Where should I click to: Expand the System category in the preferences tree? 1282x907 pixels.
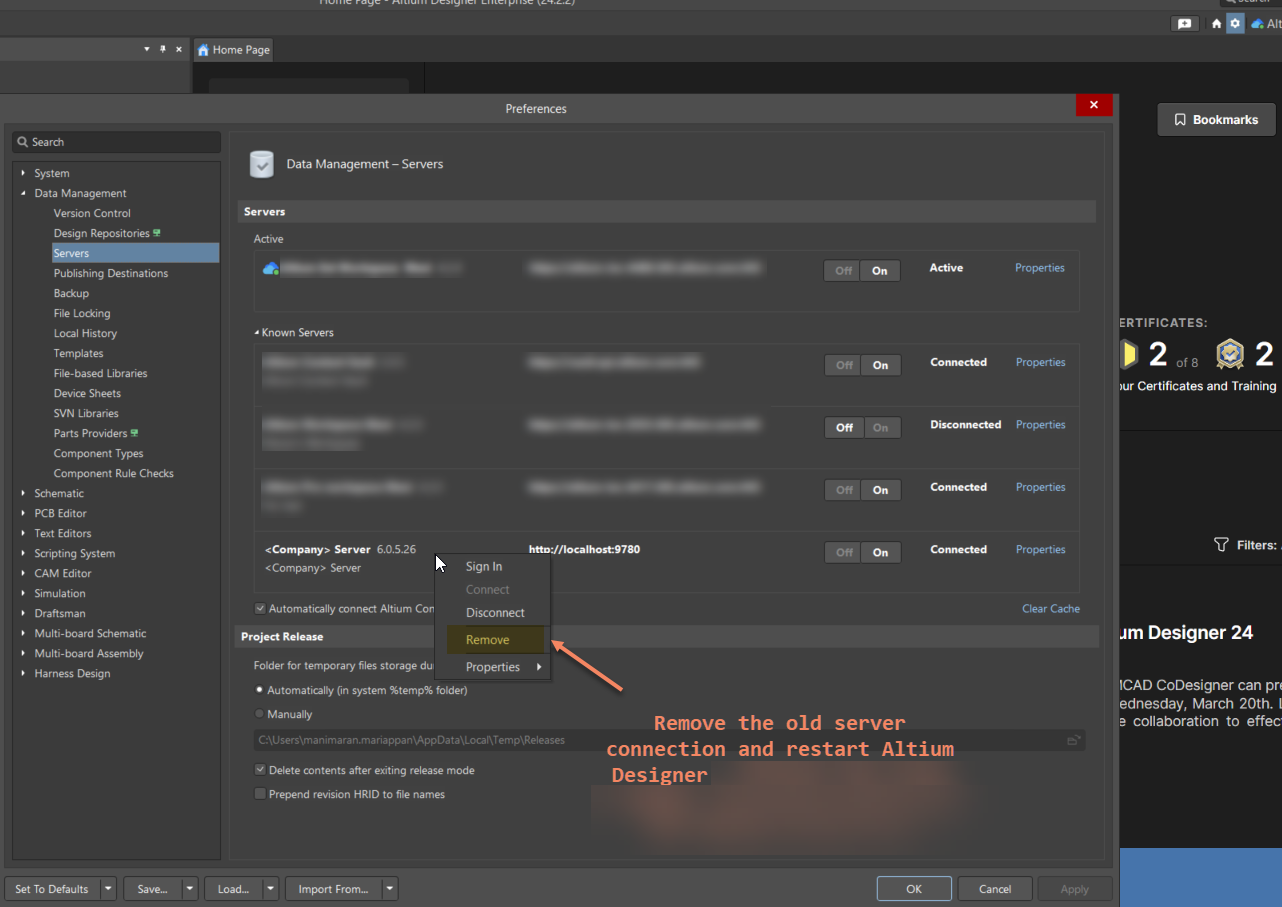pos(23,173)
